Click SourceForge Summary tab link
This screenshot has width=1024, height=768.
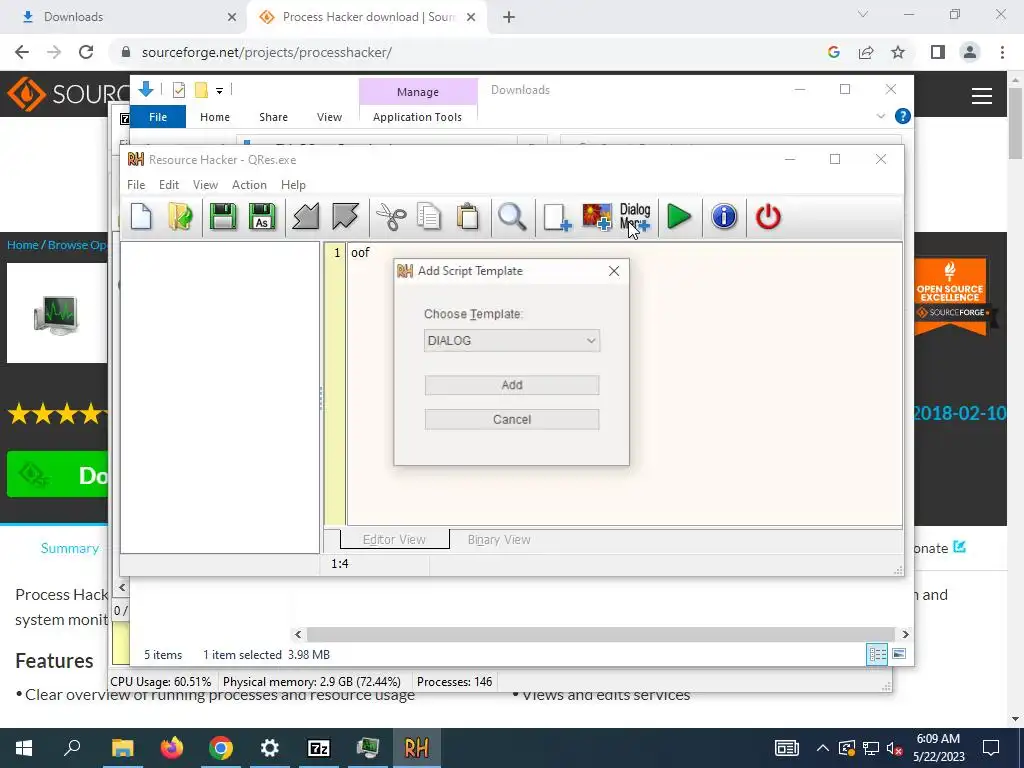pyautogui.click(x=69, y=549)
